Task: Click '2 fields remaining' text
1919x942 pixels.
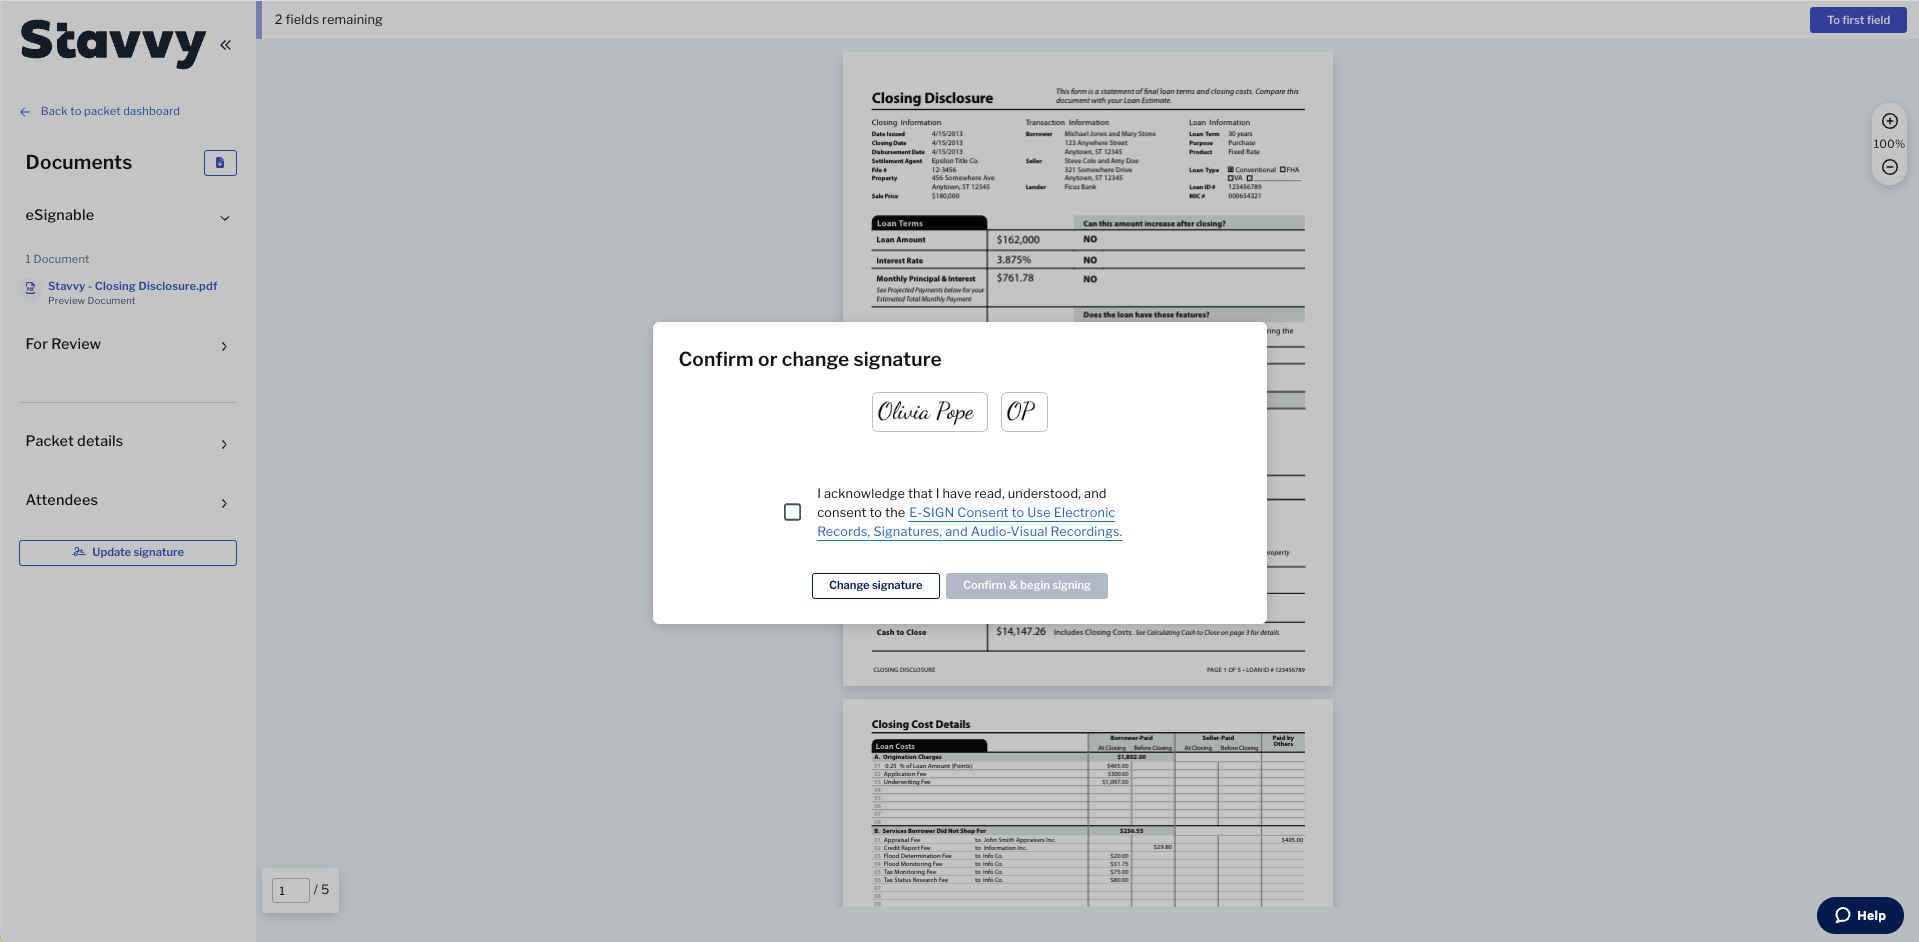Action: coord(328,19)
